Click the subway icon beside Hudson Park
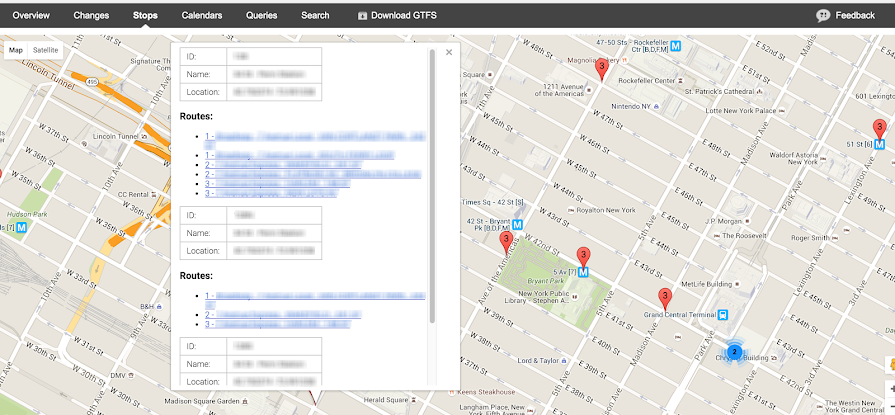The image size is (895, 415). (22, 228)
